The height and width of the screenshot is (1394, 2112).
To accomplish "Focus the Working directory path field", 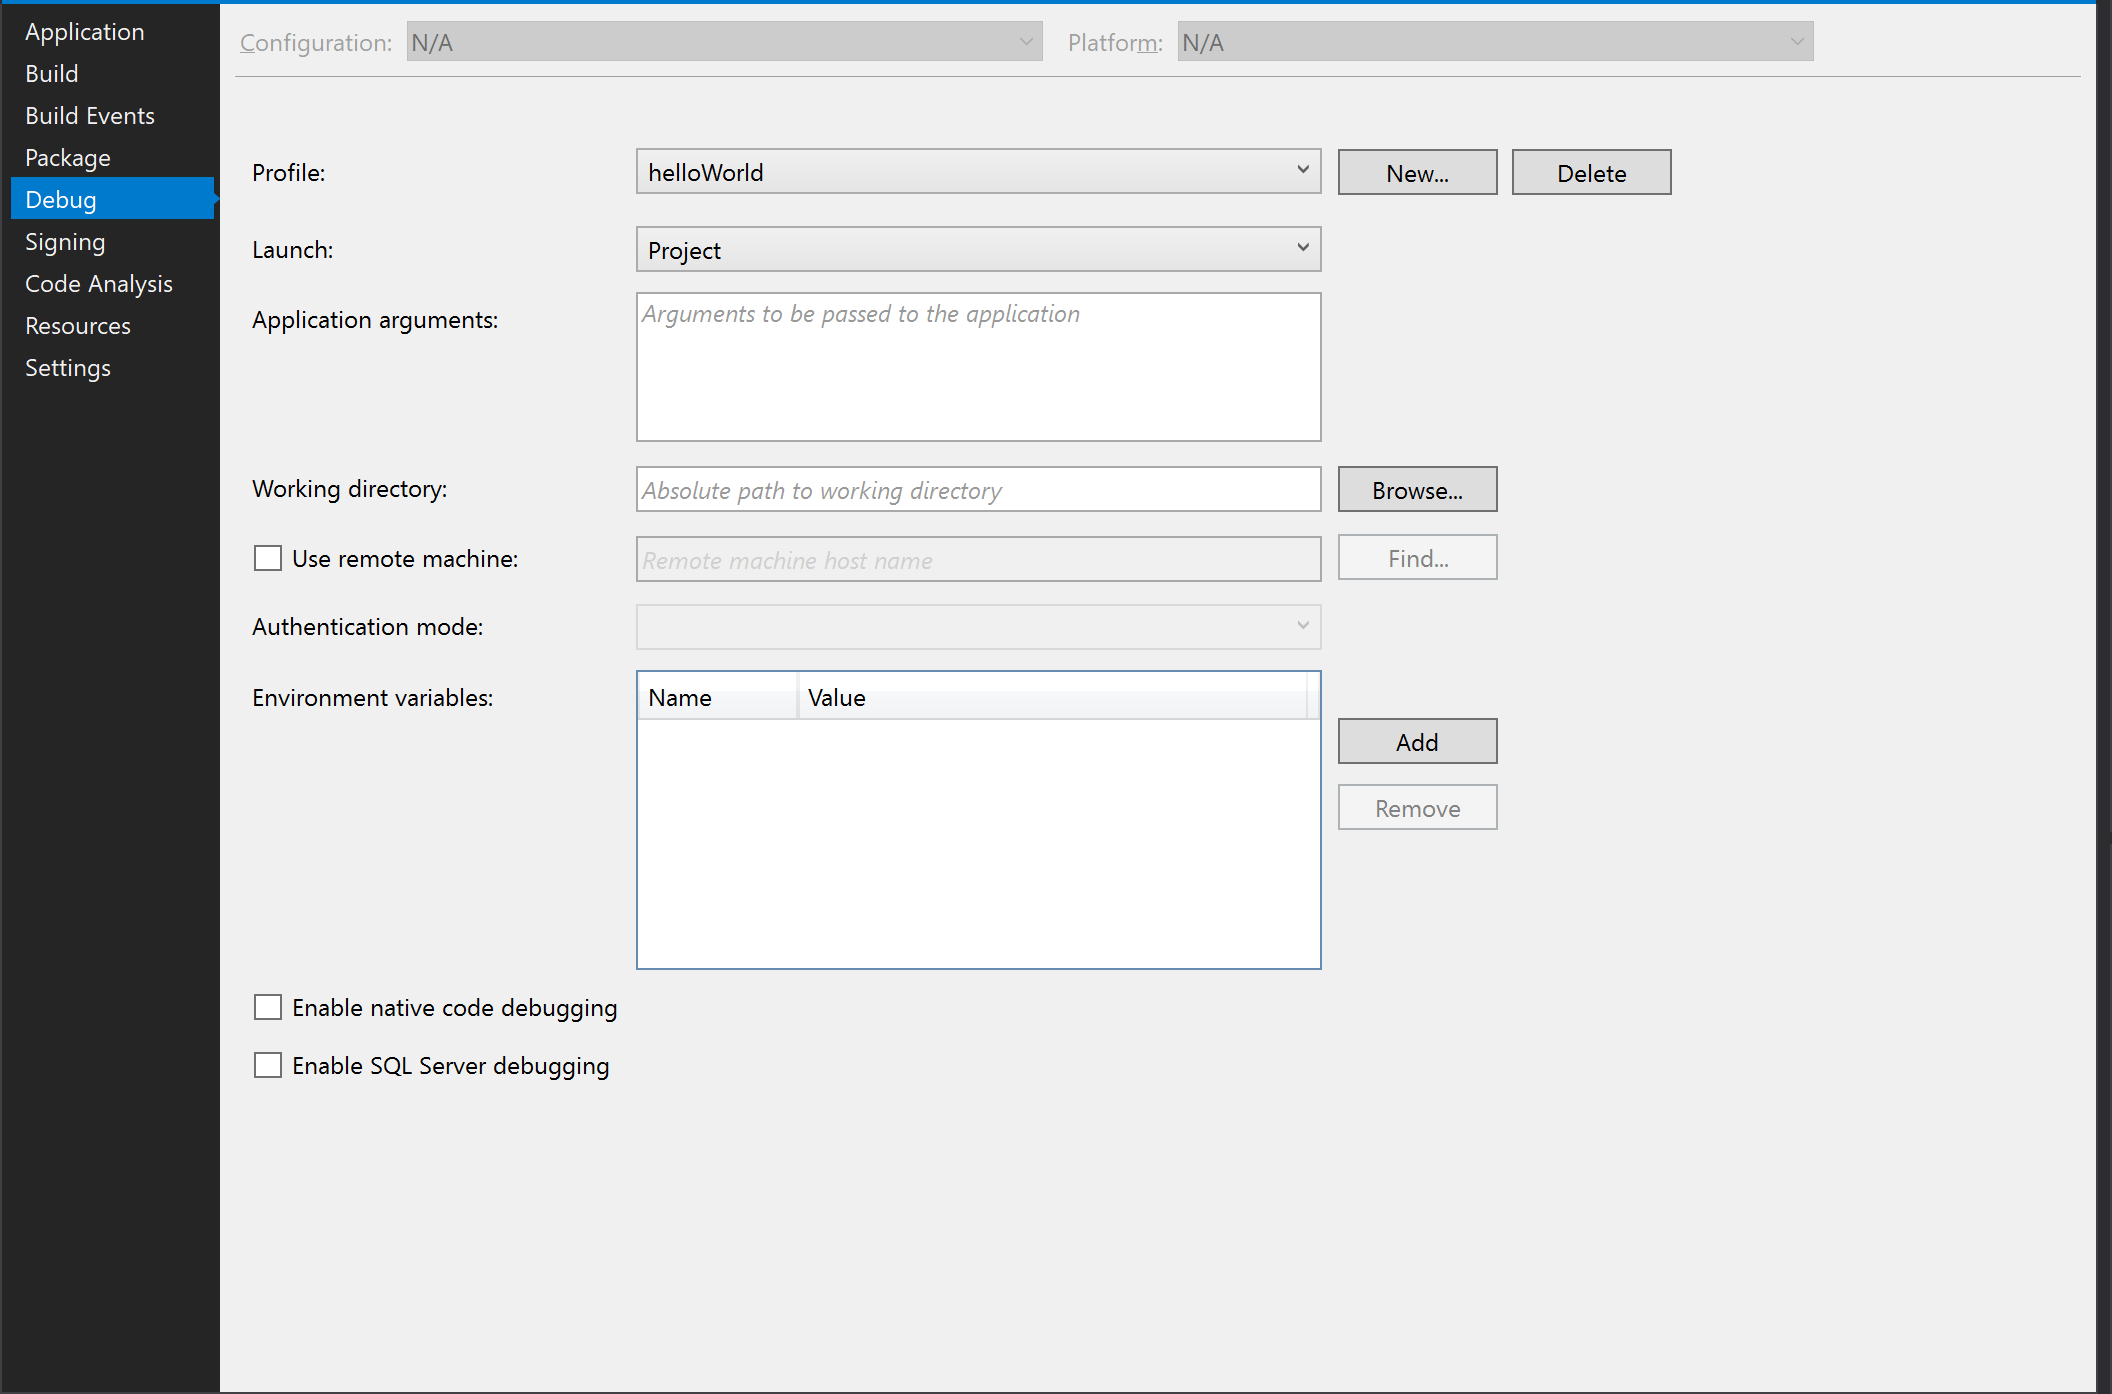I will pyautogui.click(x=978, y=490).
